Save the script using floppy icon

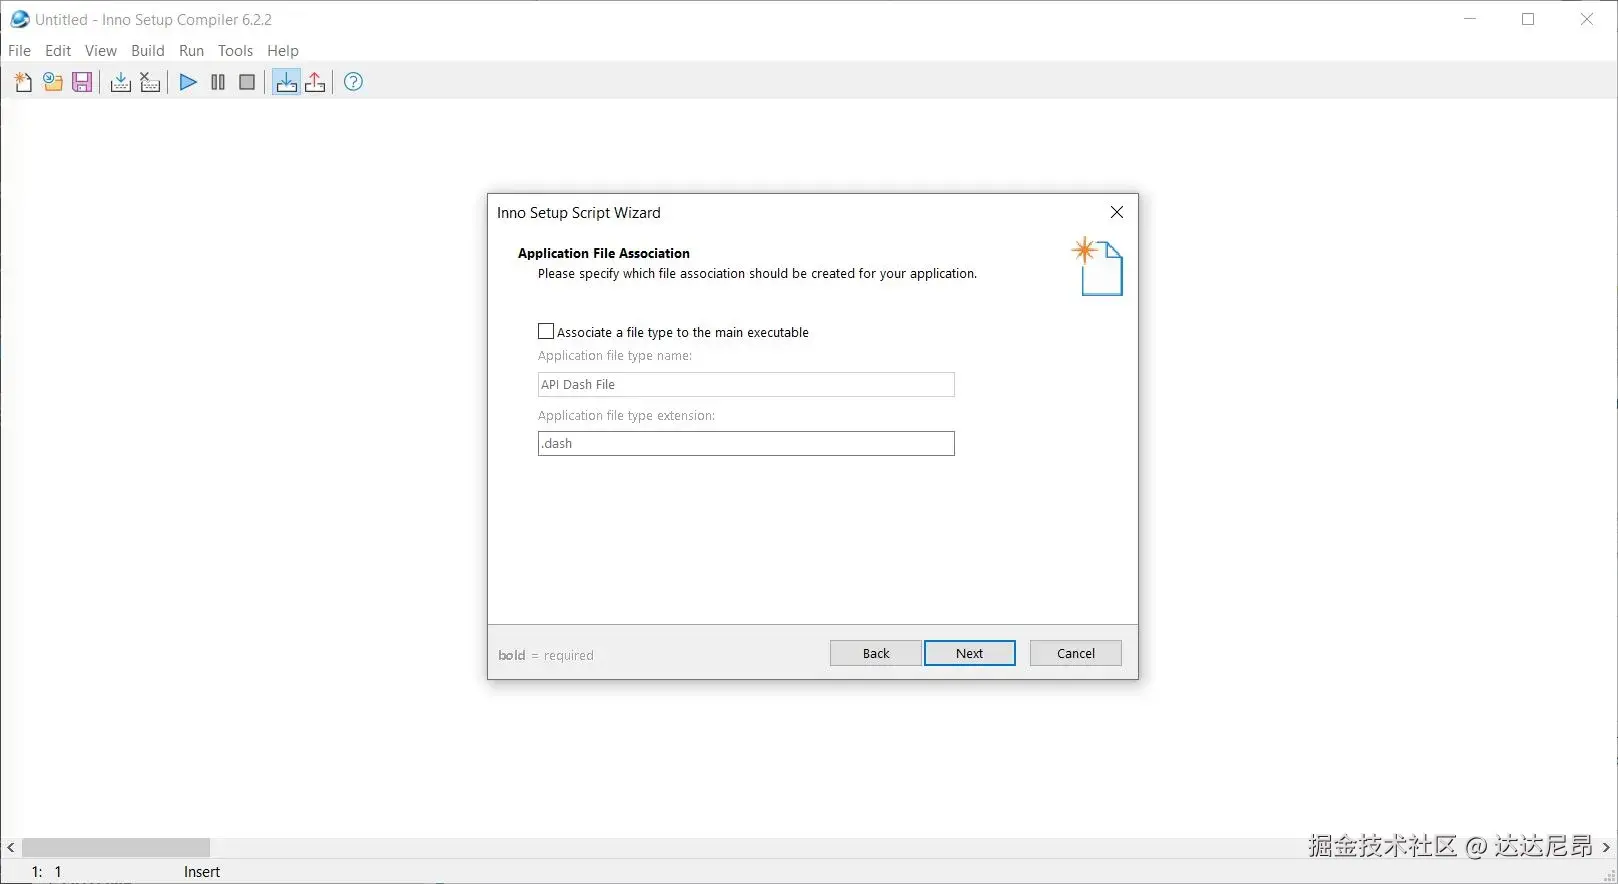click(82, 82)
